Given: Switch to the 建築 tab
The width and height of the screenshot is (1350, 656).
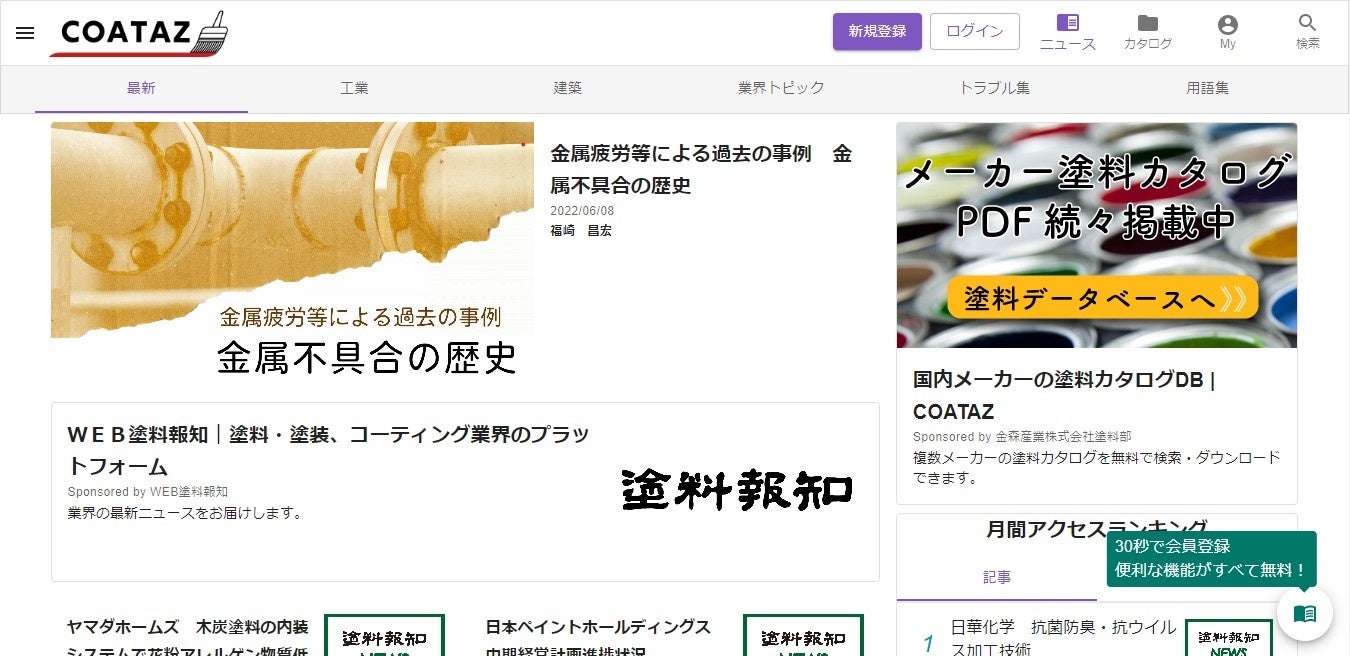Looking at the screenshot, I should pos(568,88).
